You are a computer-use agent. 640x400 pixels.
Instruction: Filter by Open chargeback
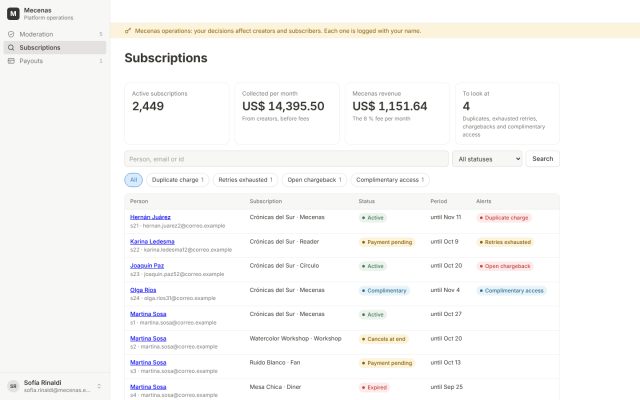(314, 180)
